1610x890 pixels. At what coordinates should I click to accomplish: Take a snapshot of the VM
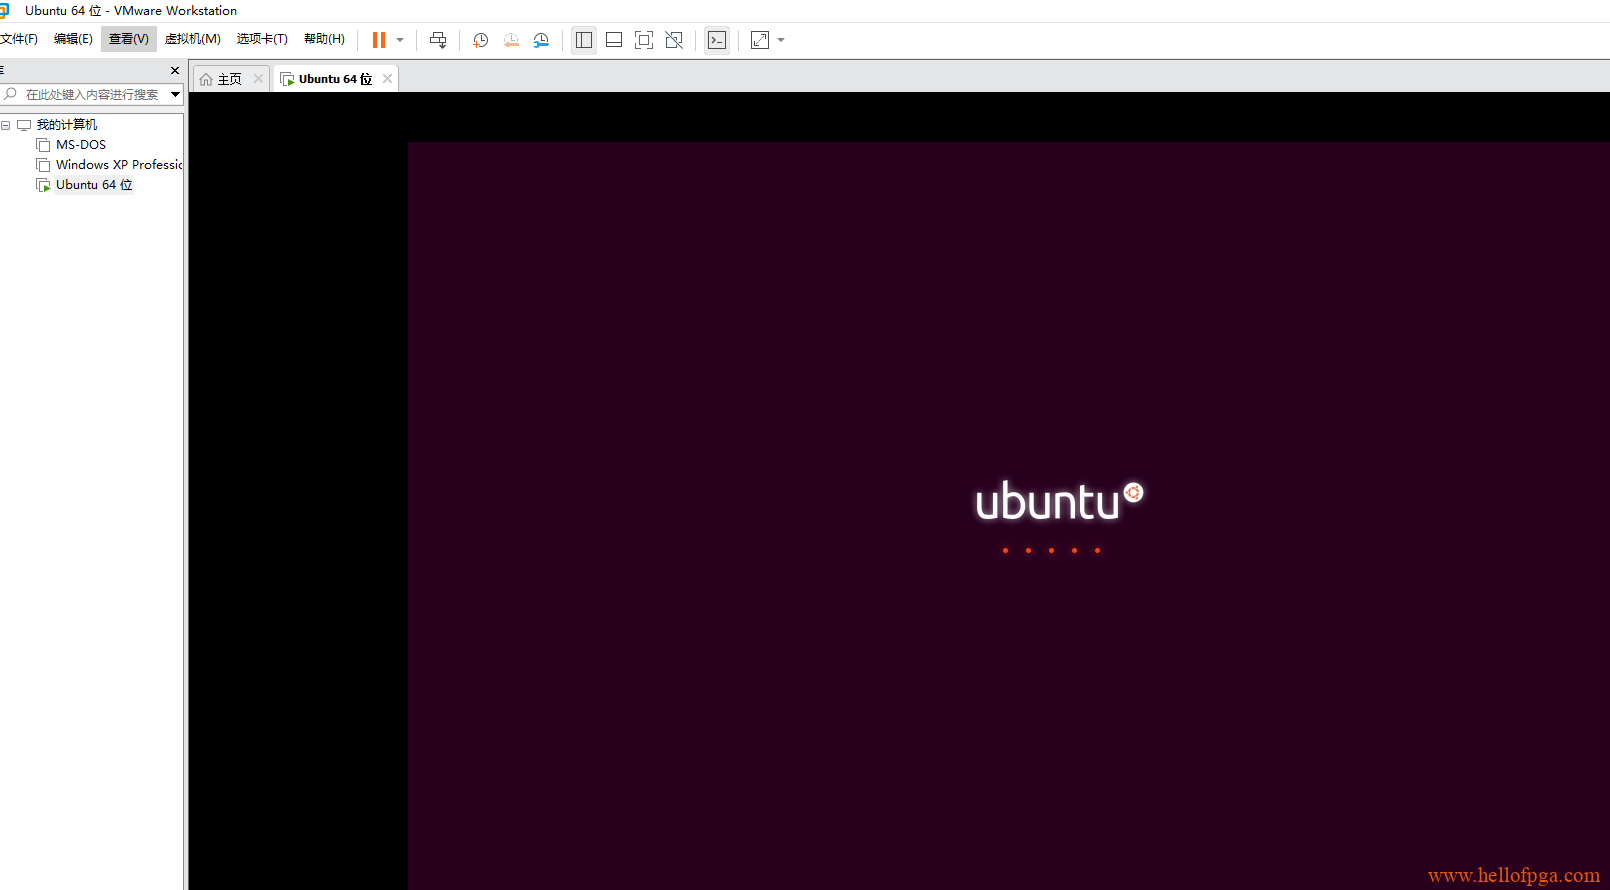coord(480,40)
